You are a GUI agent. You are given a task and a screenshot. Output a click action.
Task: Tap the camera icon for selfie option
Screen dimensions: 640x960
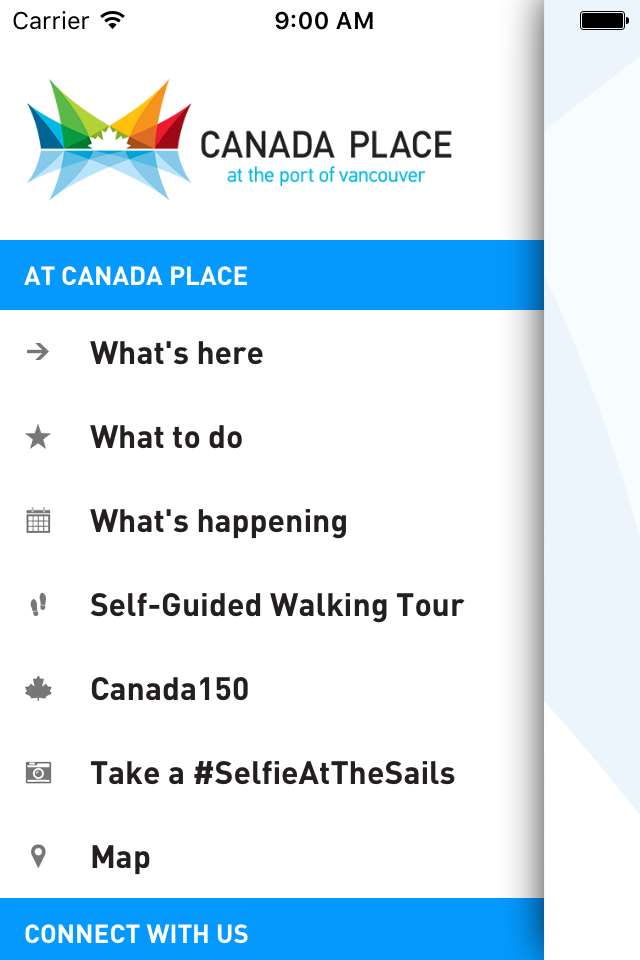[x=38, y=773]
